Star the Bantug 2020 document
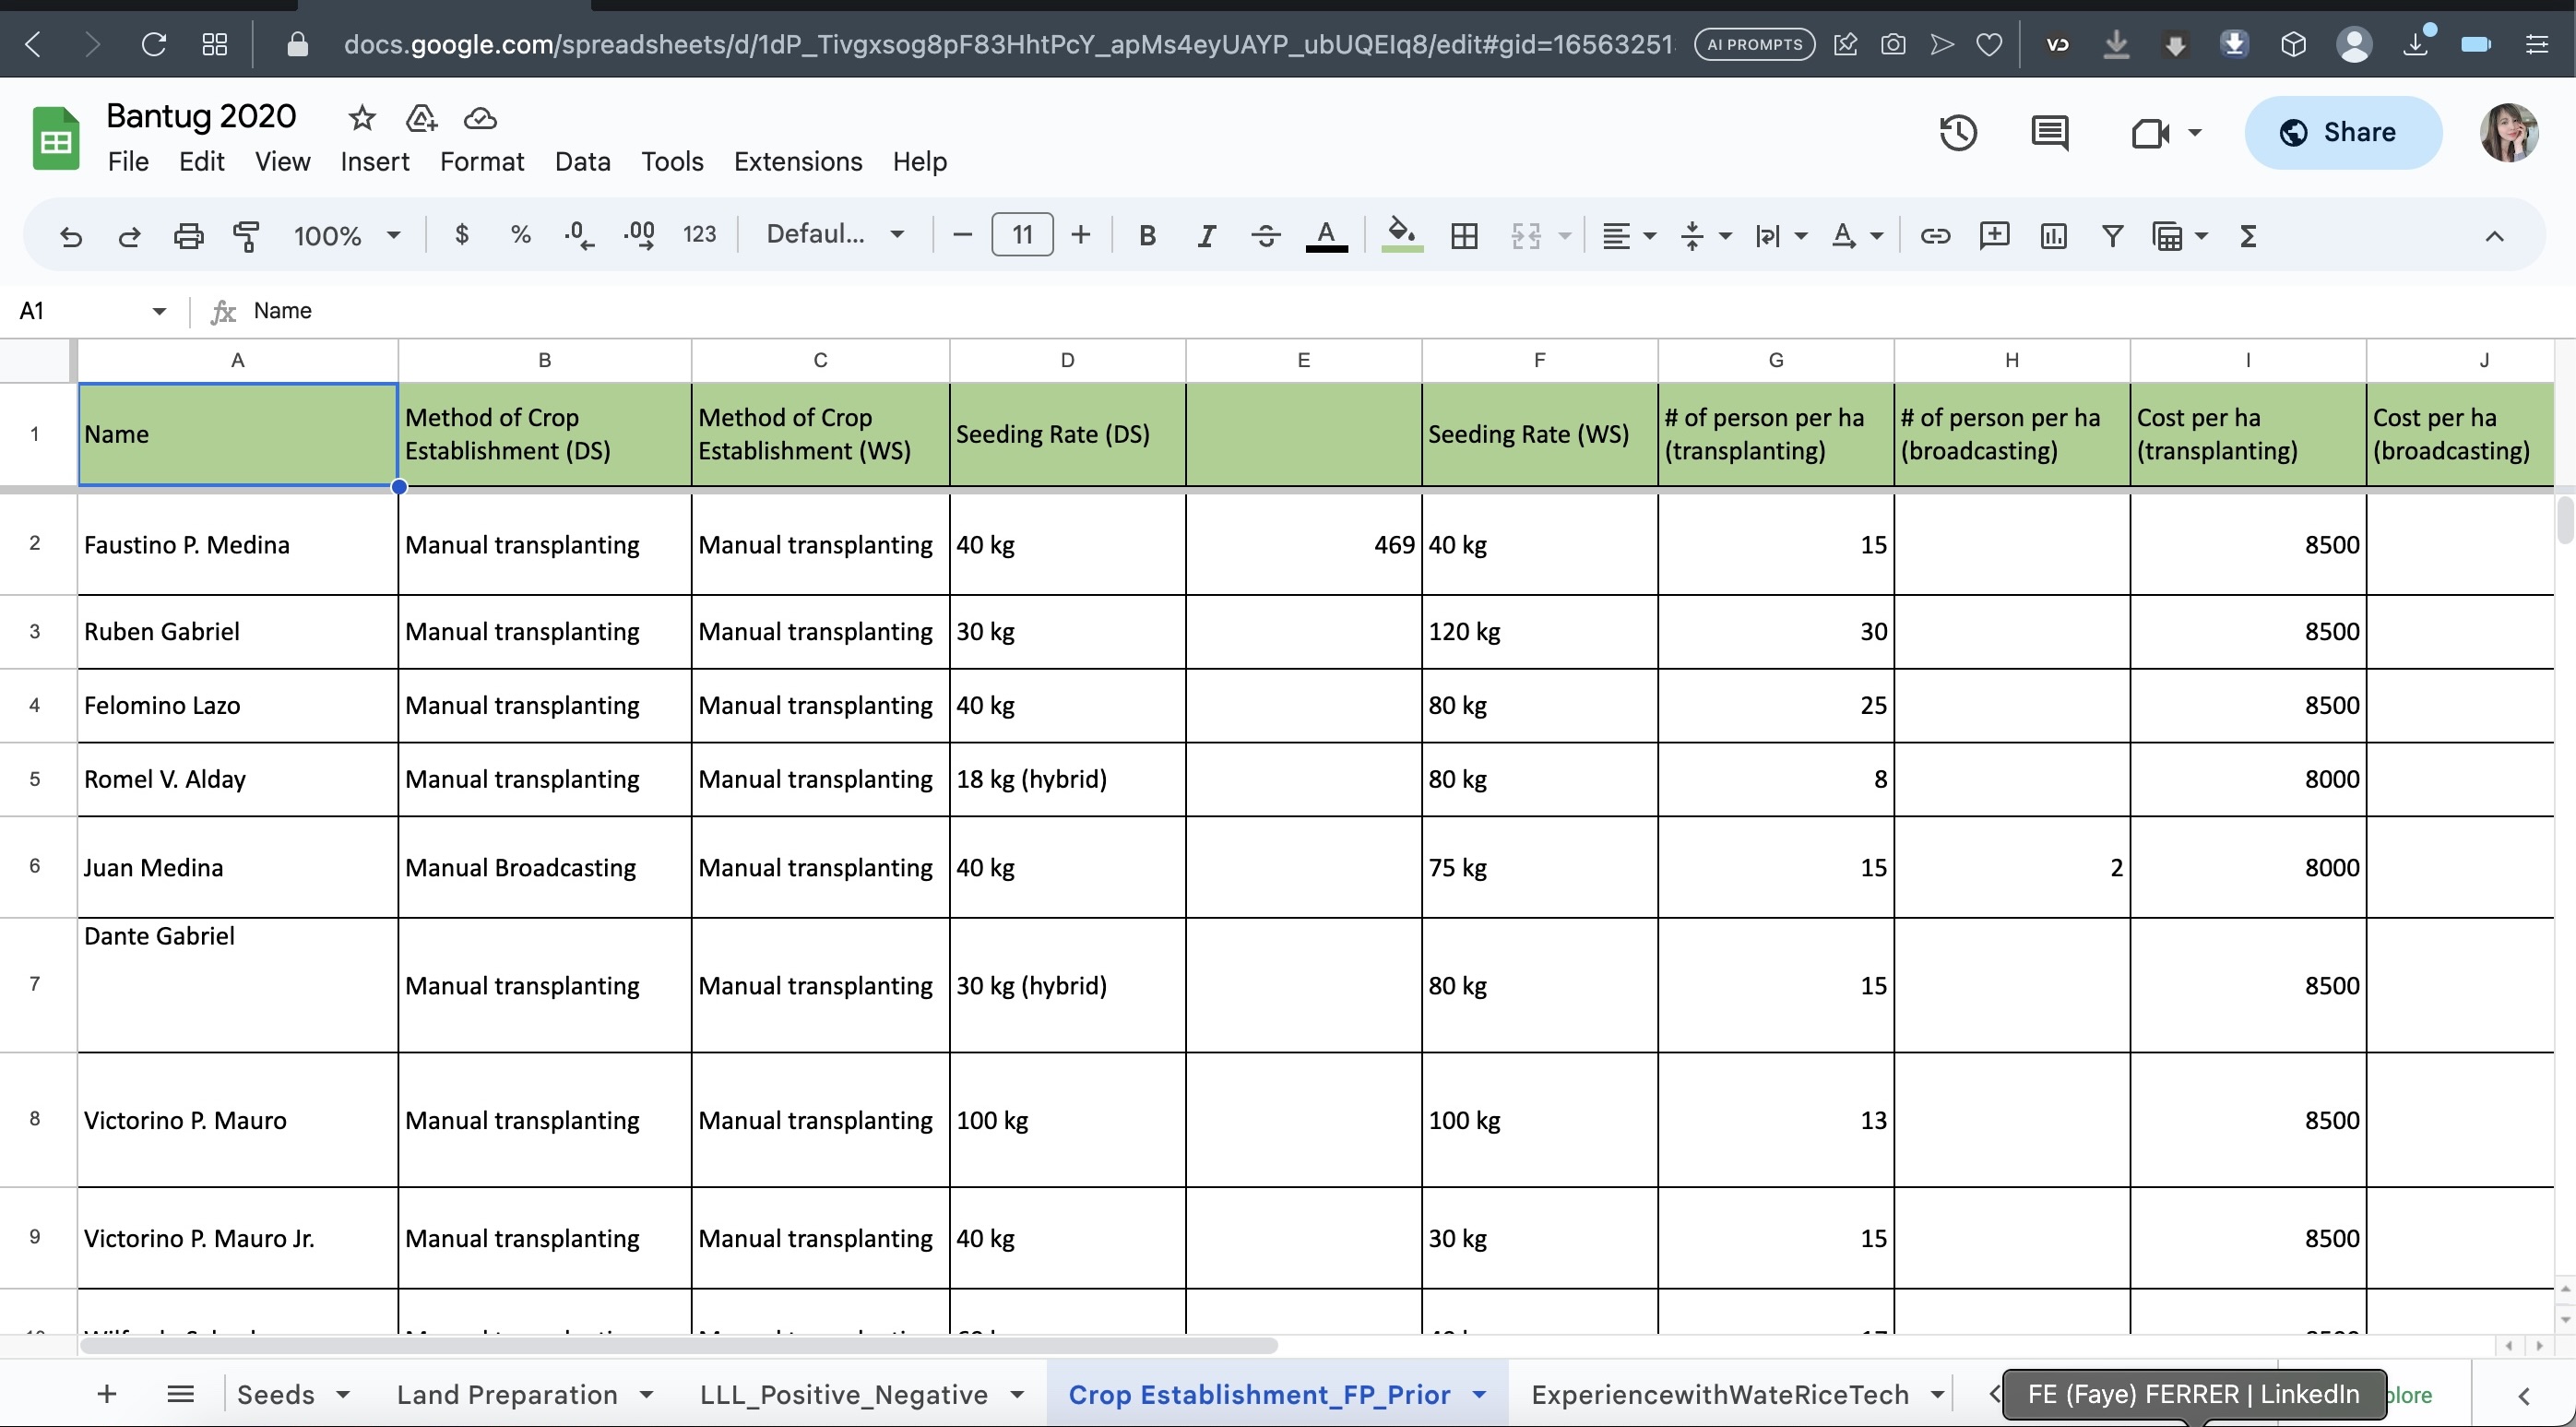This screenshot has height=1427, width=2576. [x=362, y=118]
